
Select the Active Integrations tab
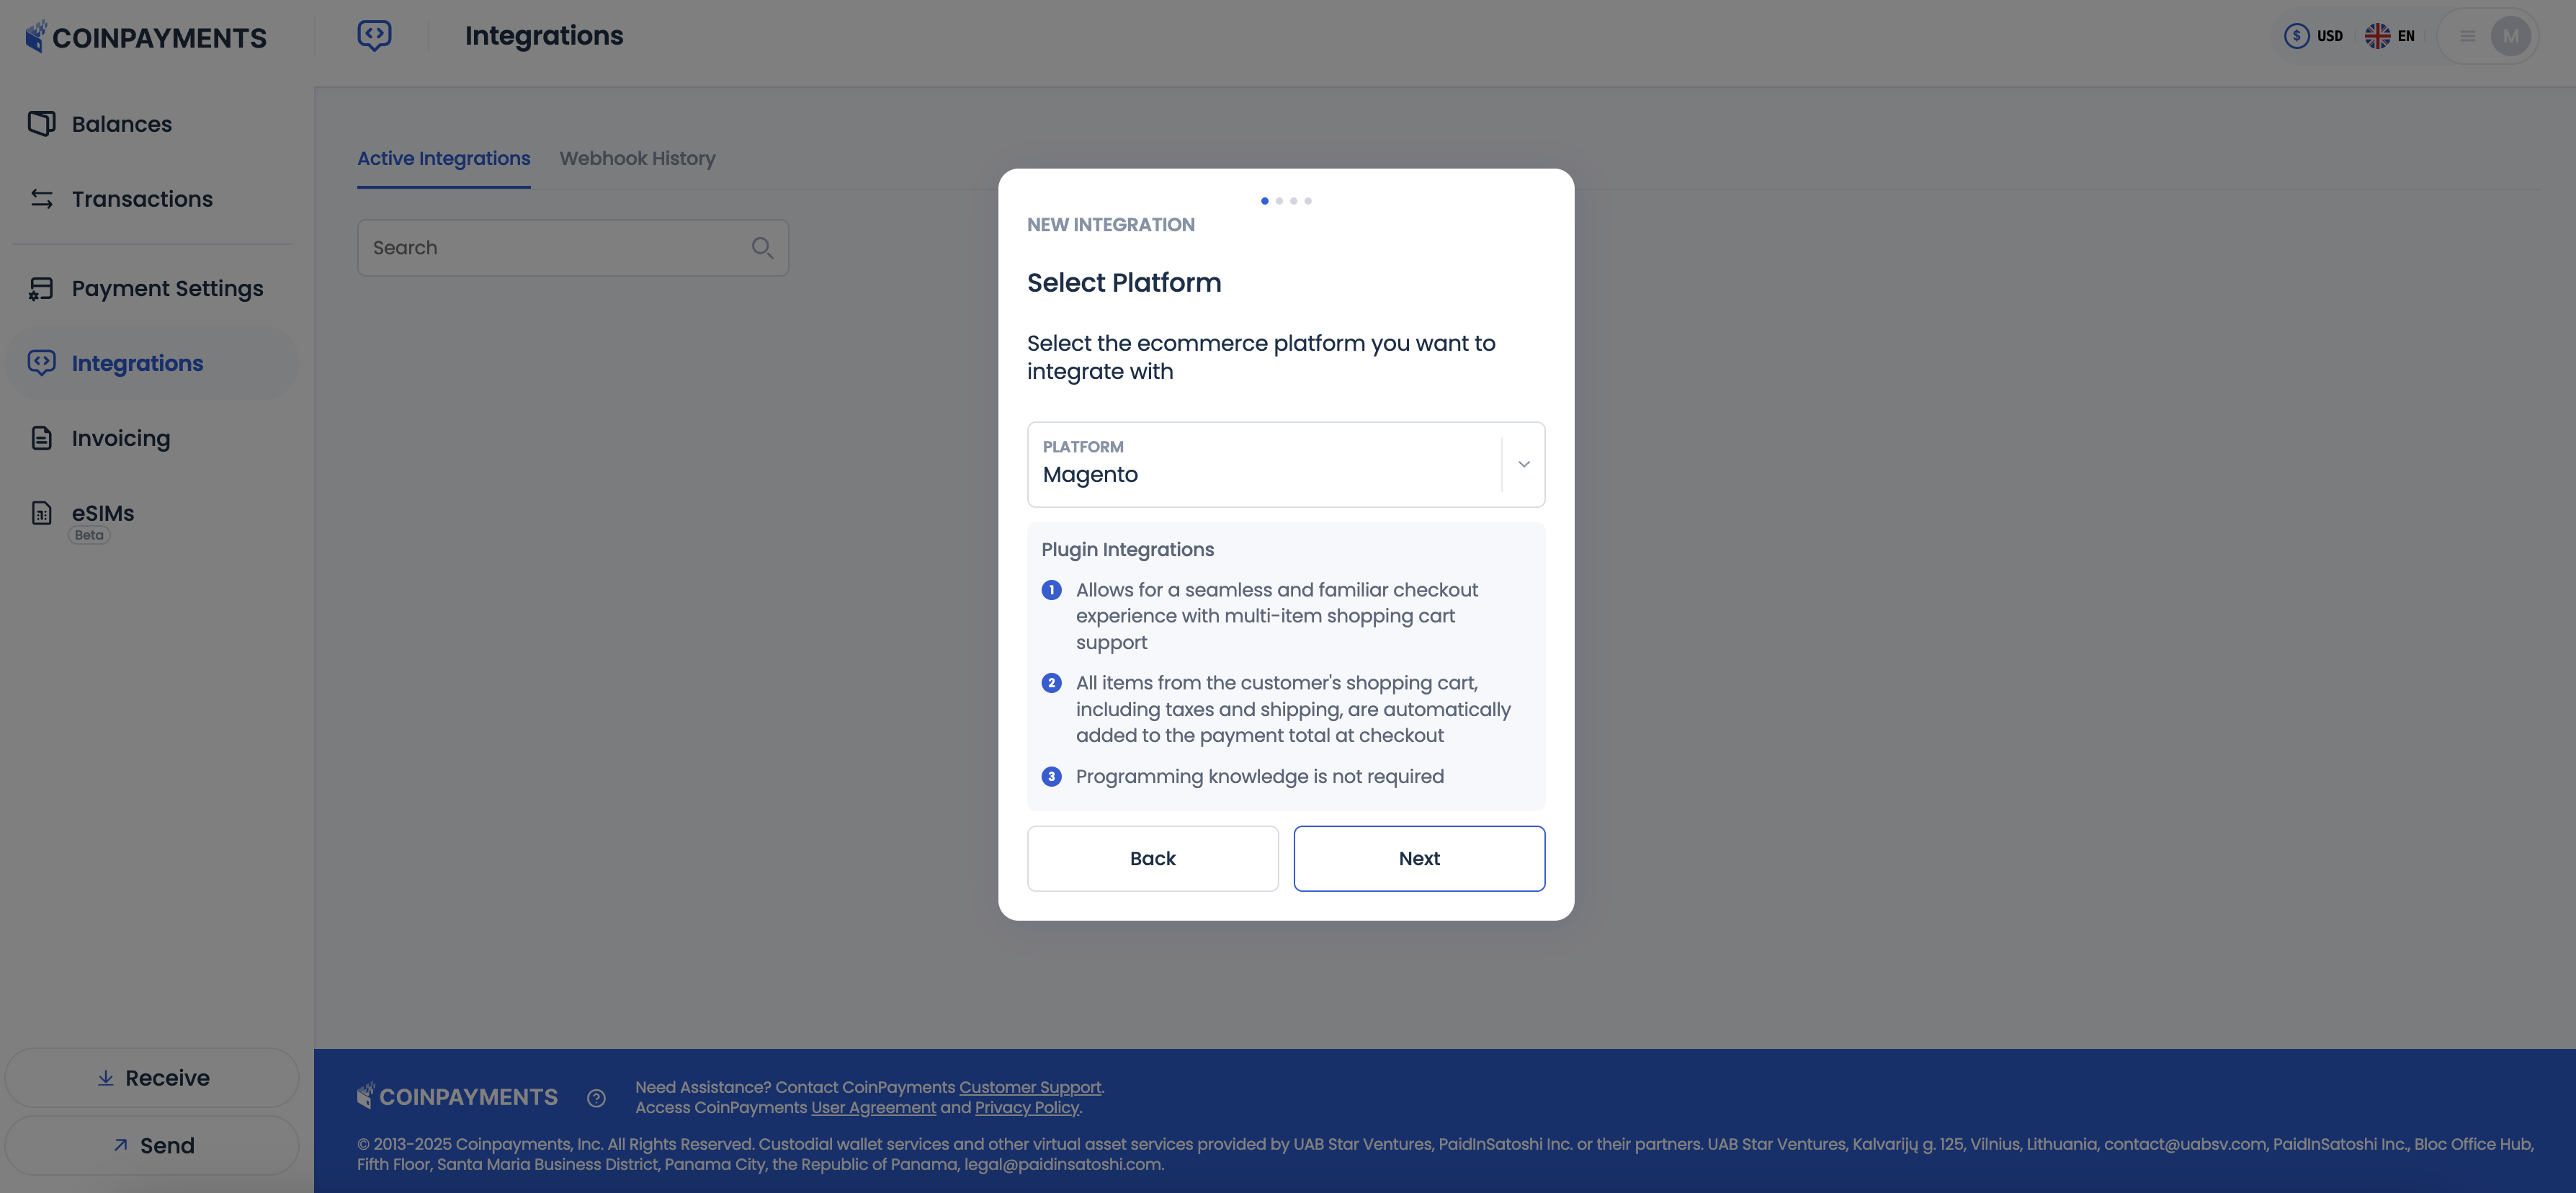click(x=443, y=158)
